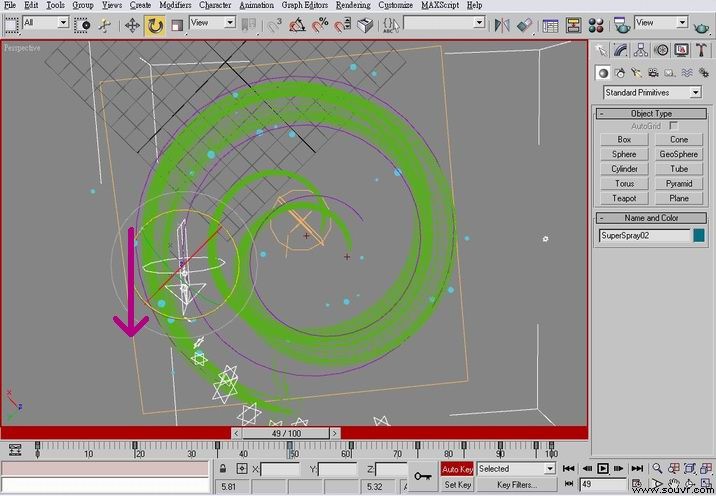Toggle the Angle Snap icon
Viewport: 716px width, 496px height.
[x=297, y=25]
